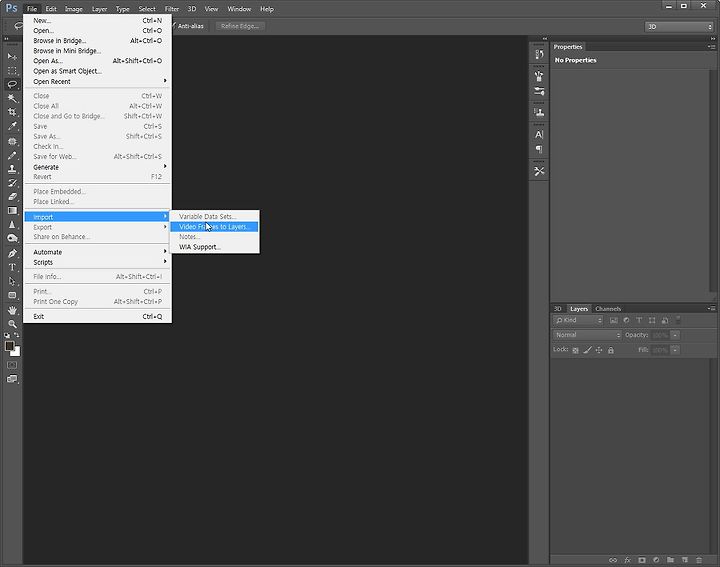The image size is (720, 567).
Task: Toggle lock all
Action: pyautogui.click(x=611, y=350)
